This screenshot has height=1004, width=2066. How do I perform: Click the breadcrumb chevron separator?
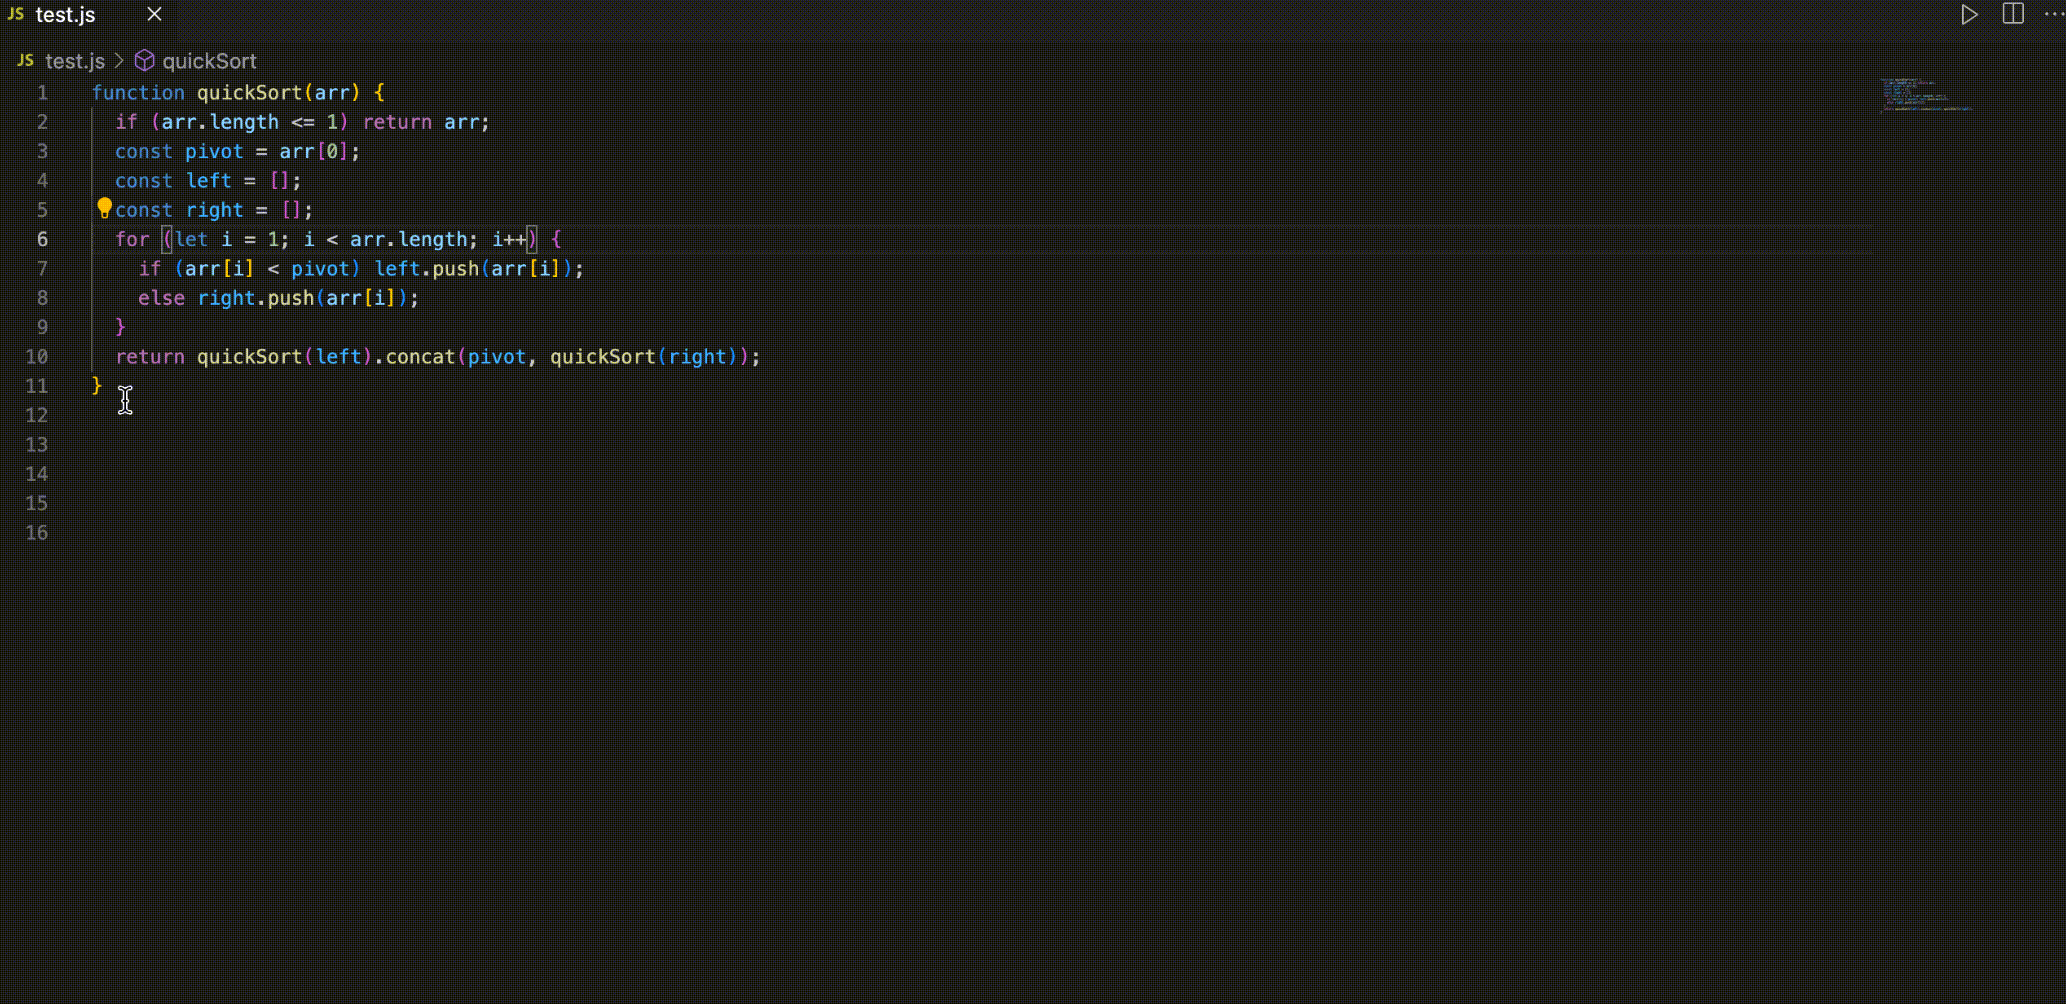pyautogui.click(x=119, y=61)
